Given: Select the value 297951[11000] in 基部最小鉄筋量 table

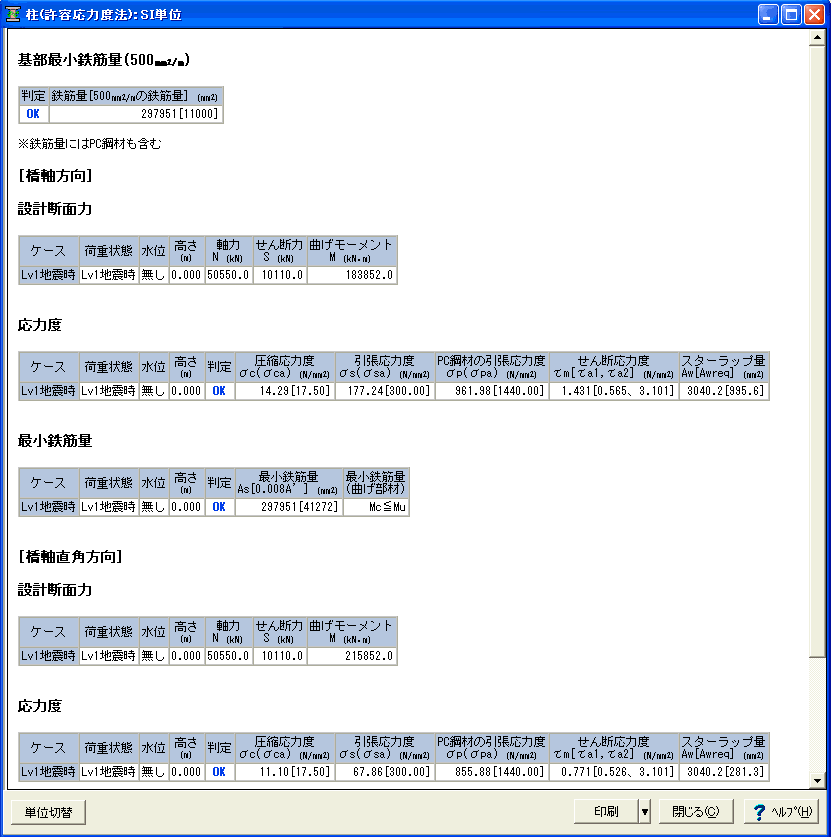Looking at the screenshot, I should [x=136, y=114].
